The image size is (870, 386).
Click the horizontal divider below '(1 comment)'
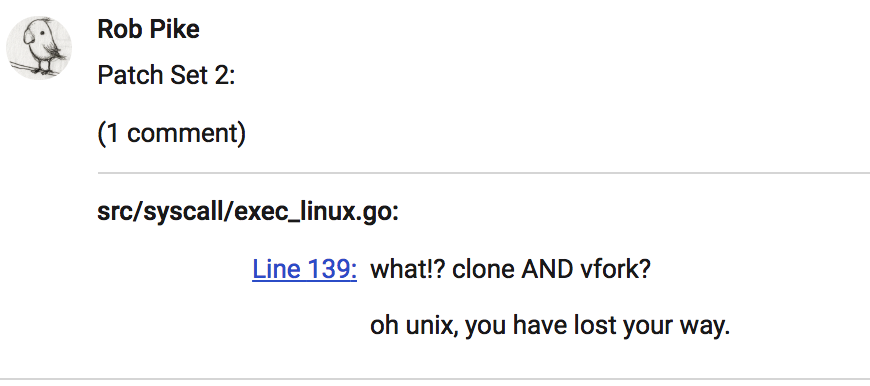484,173
